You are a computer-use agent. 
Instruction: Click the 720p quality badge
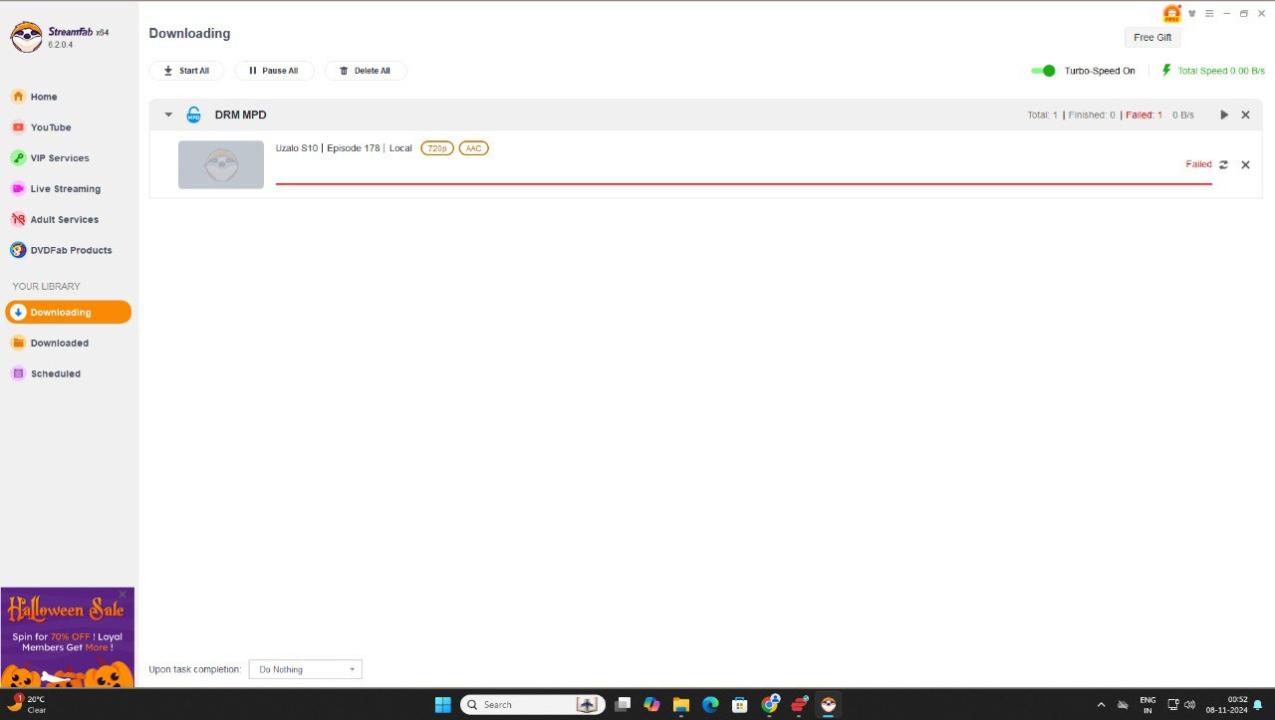click(x=437, y=148)
